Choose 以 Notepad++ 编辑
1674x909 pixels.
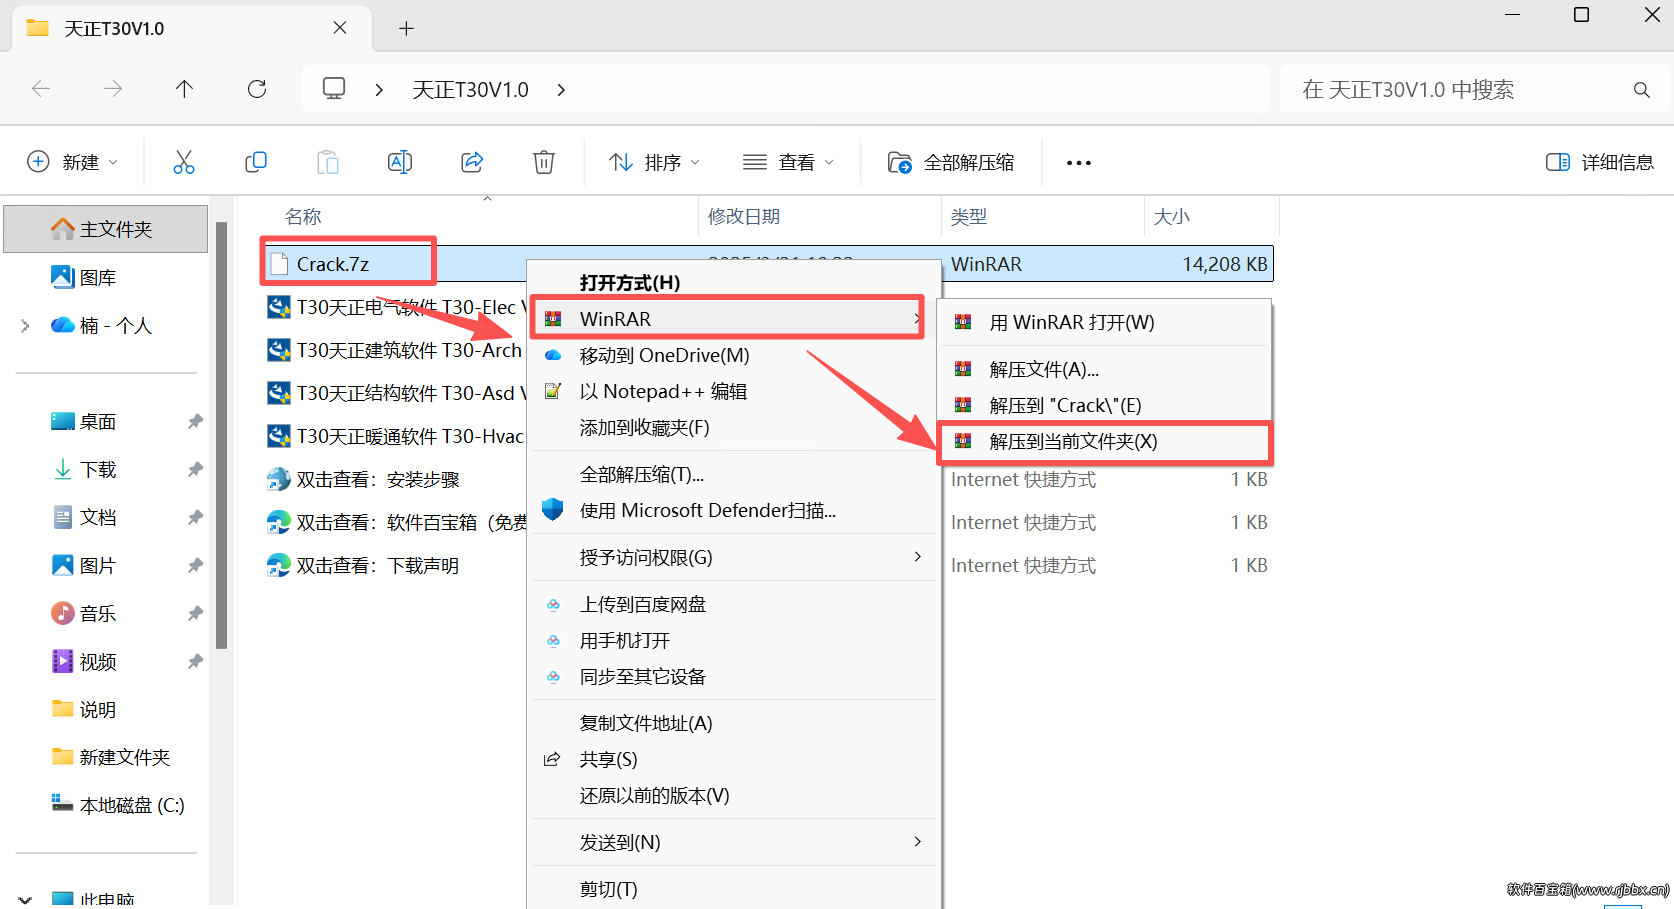(x=734, y=391)
